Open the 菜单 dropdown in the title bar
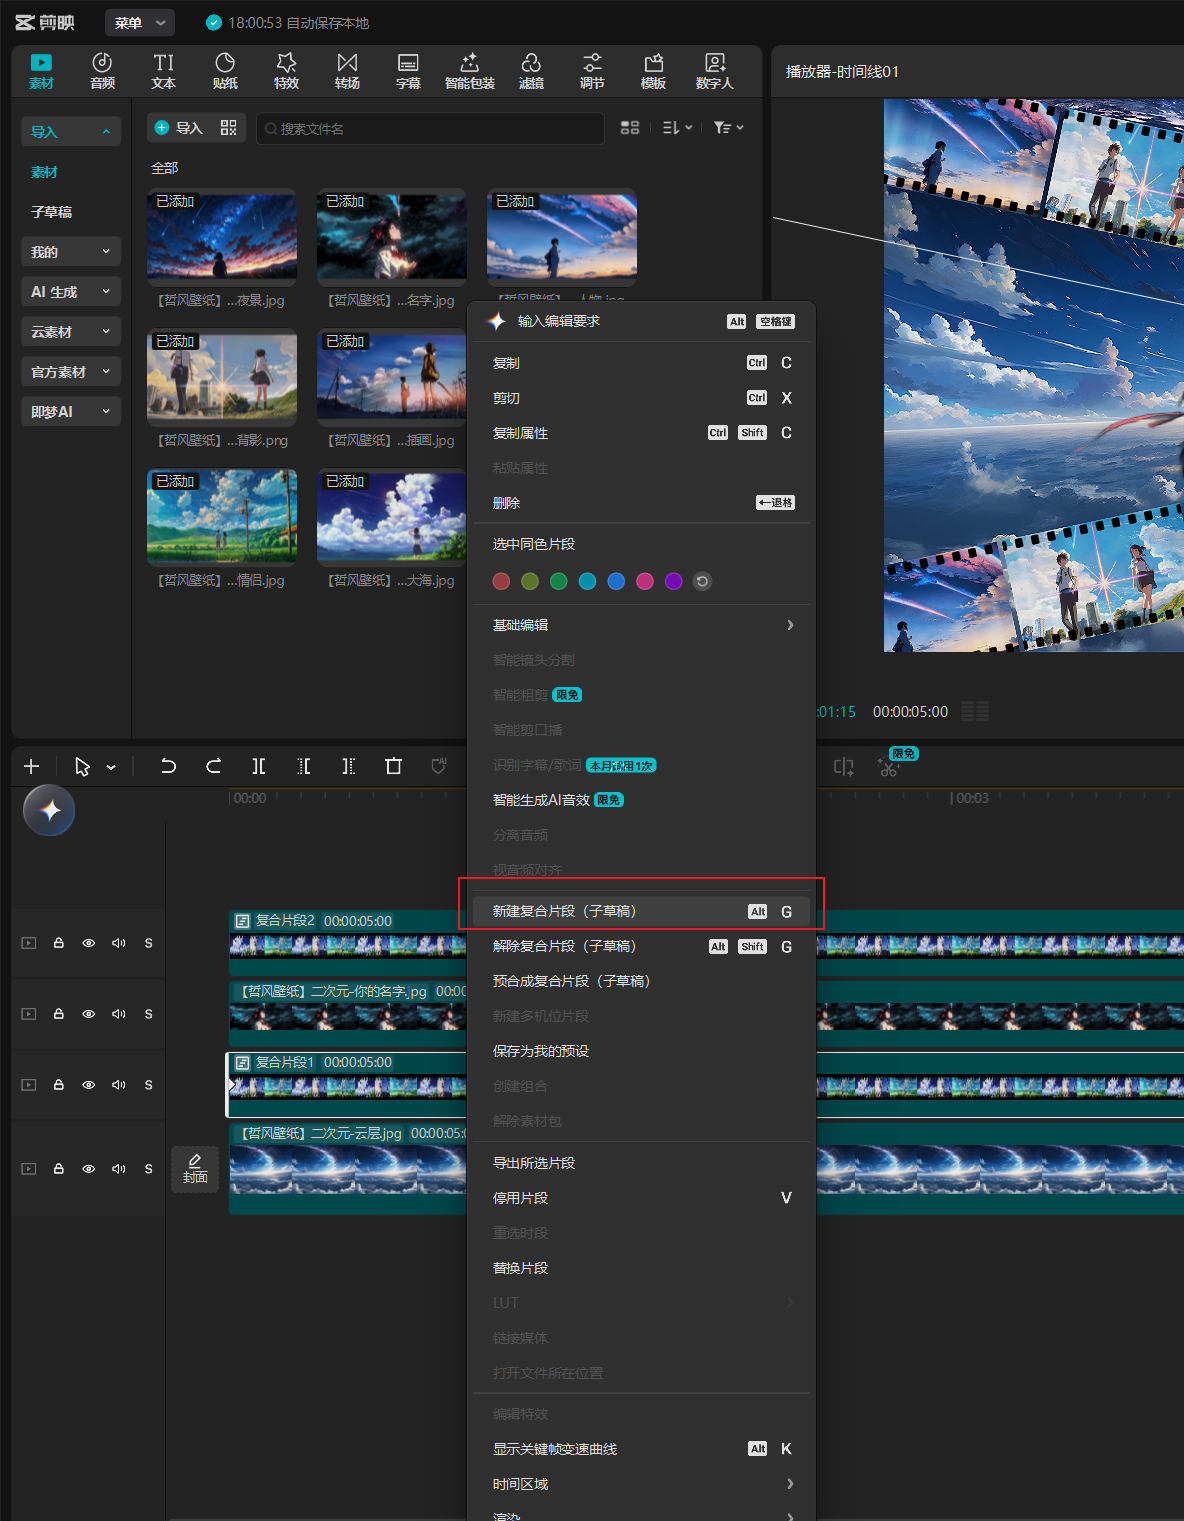Image resolution: width=1184 pixels, height=1521 pixels. point(140,22)
